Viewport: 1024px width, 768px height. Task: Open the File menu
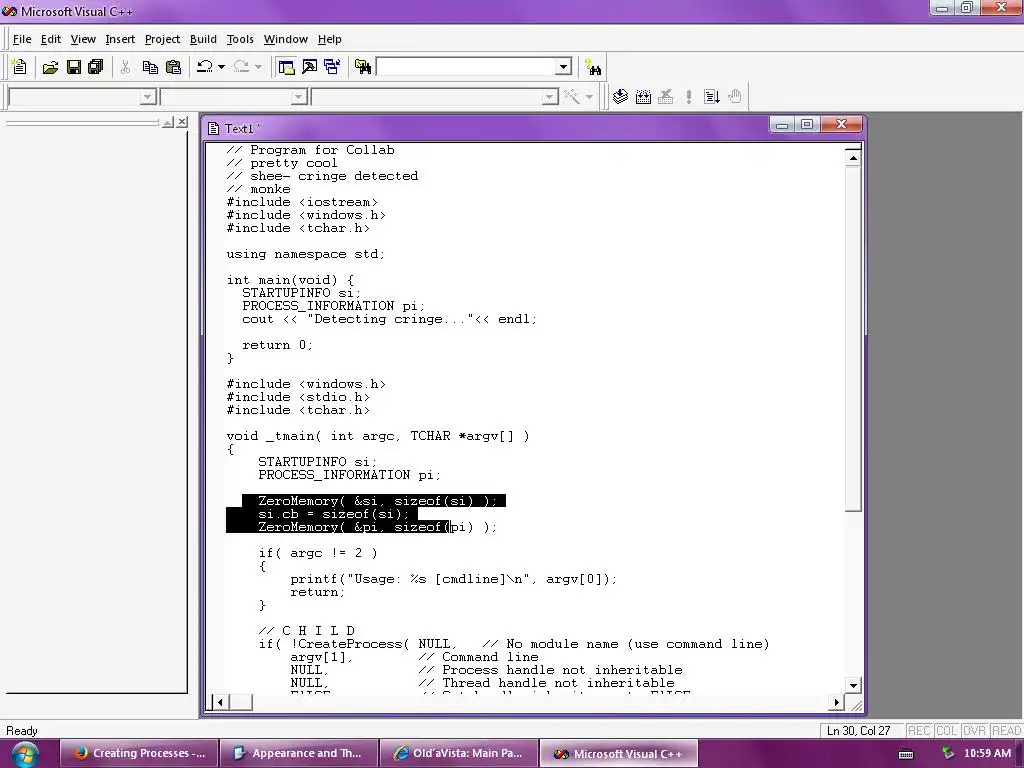click(x=22, y=39)
